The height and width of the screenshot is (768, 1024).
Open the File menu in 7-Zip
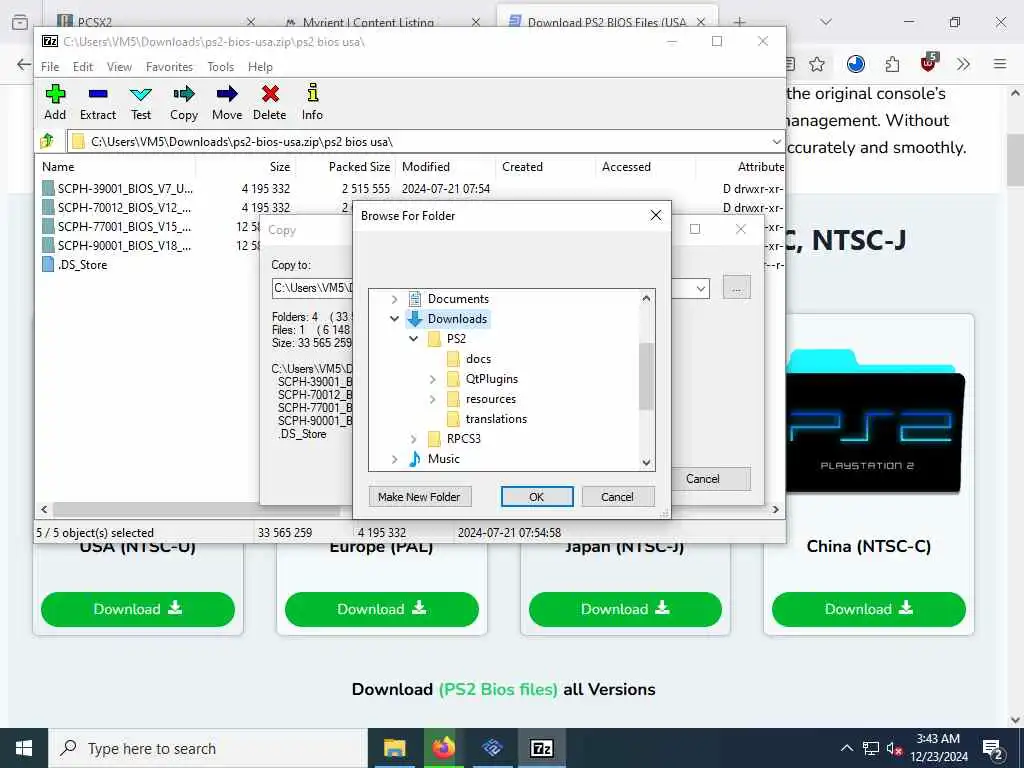50,67
